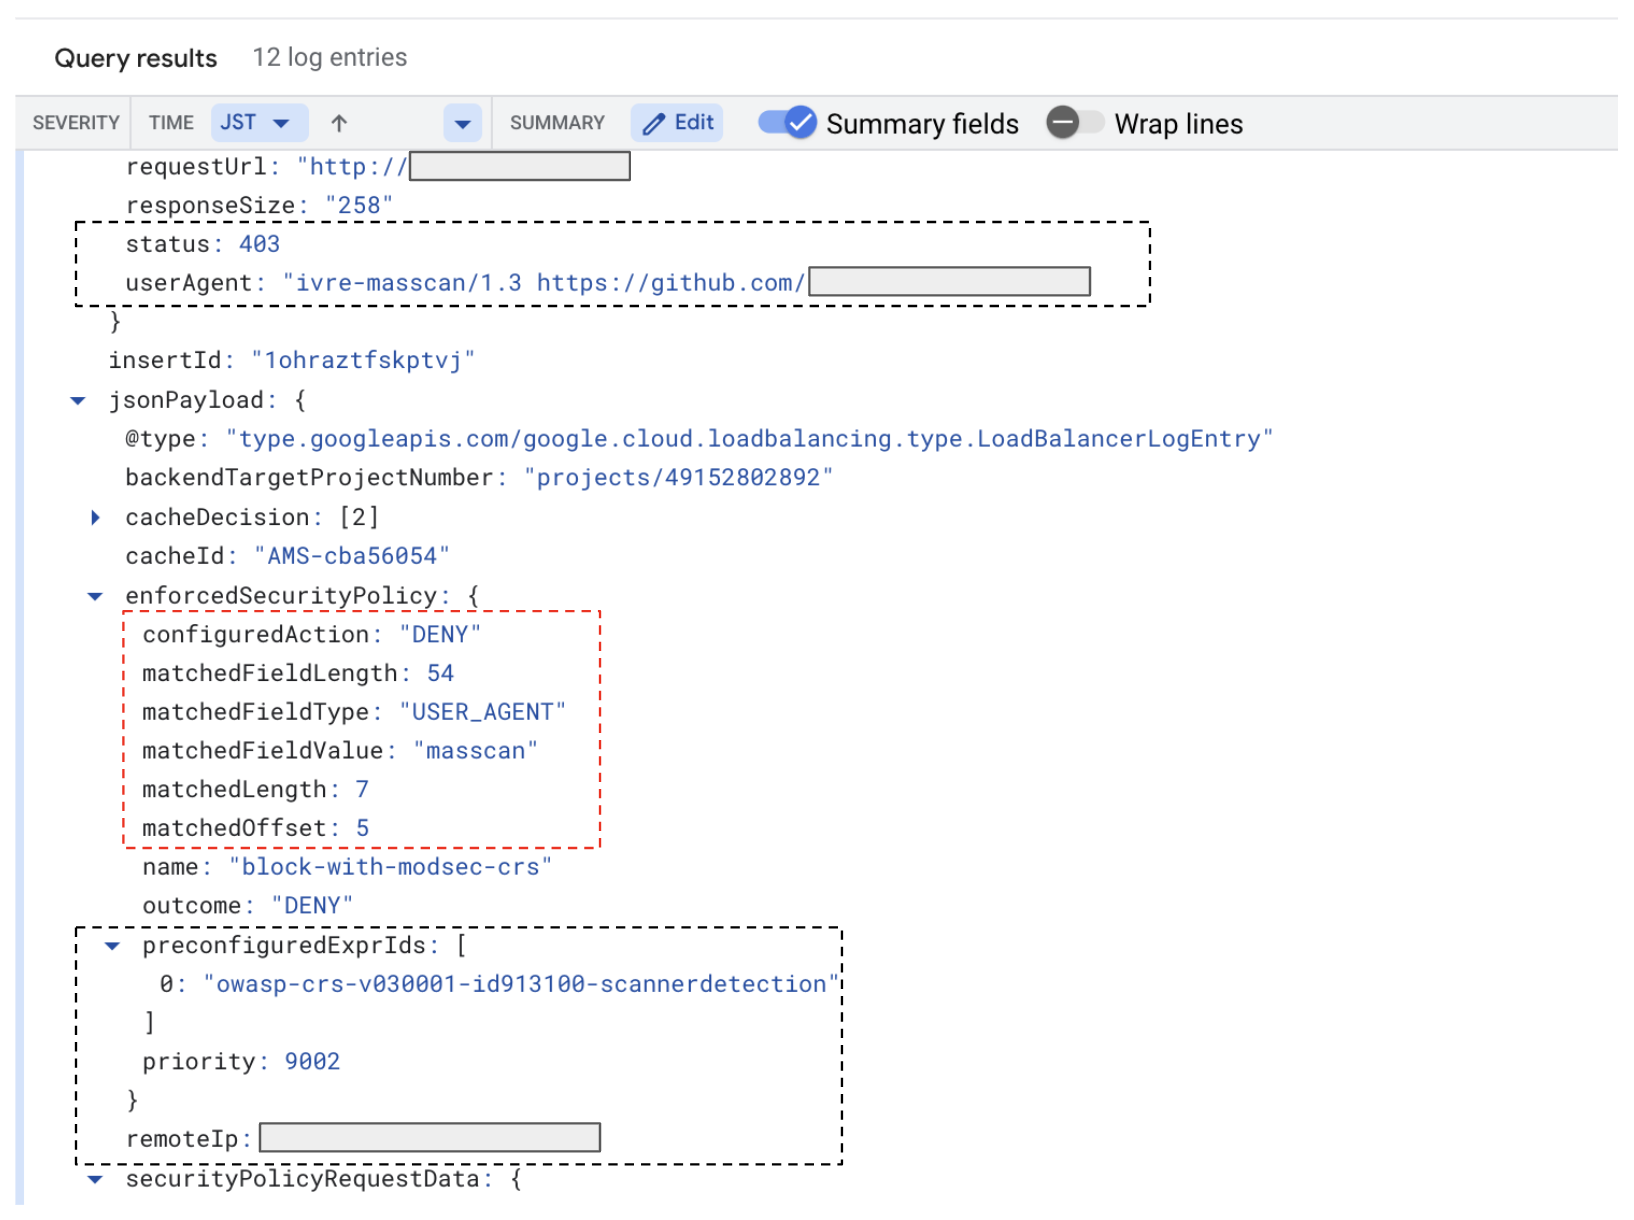Collapse the securityPolicyRequestData section
Viewport: 1634px width, 1220px height.
[95, 1180]
